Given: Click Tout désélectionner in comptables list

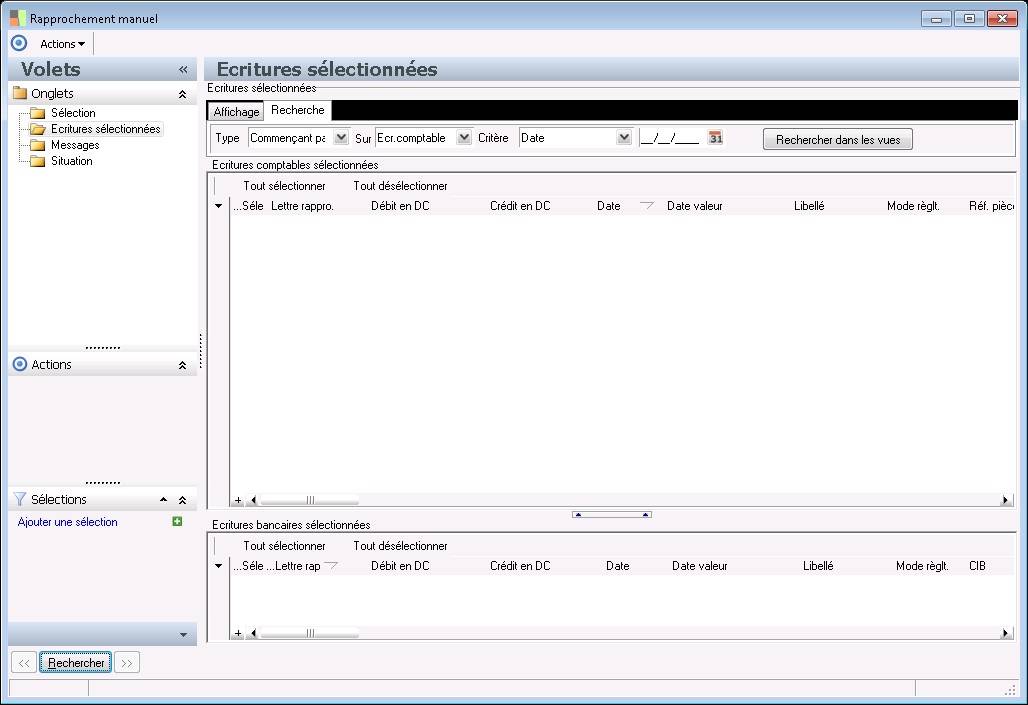Looking at the screenshot, I should click(401, 186).
